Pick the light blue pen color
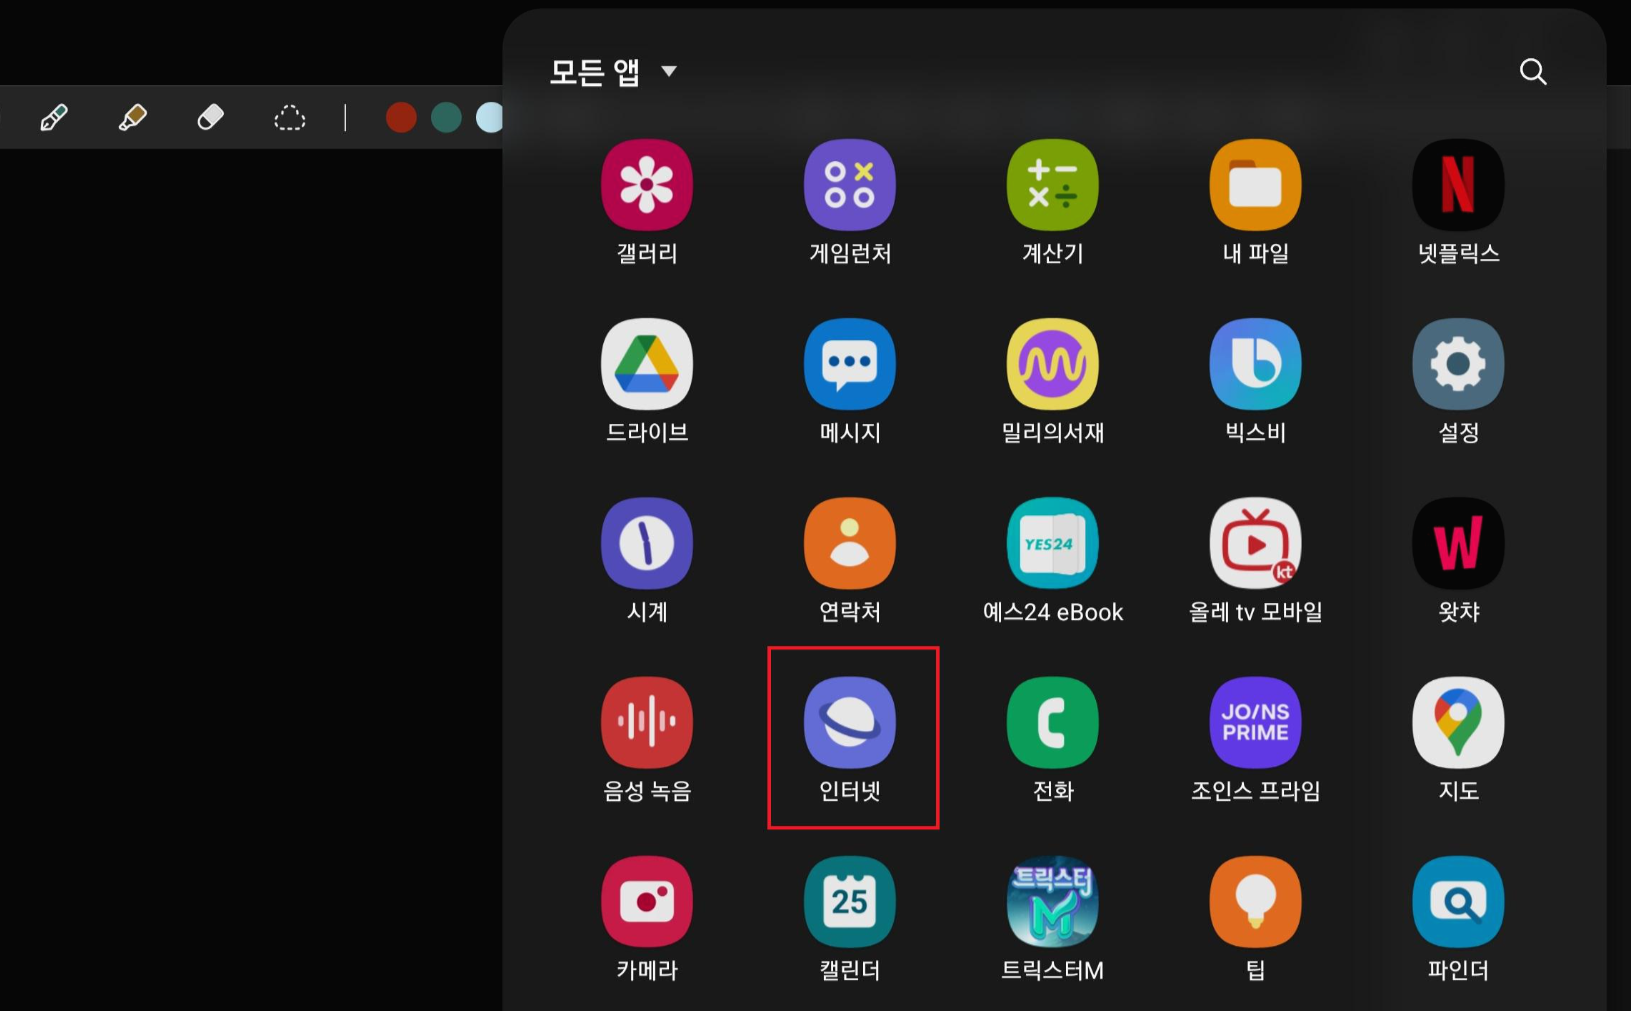The height and width of the screenshot is (1011, 1631). pyautogui.click(x=489, y=118)
